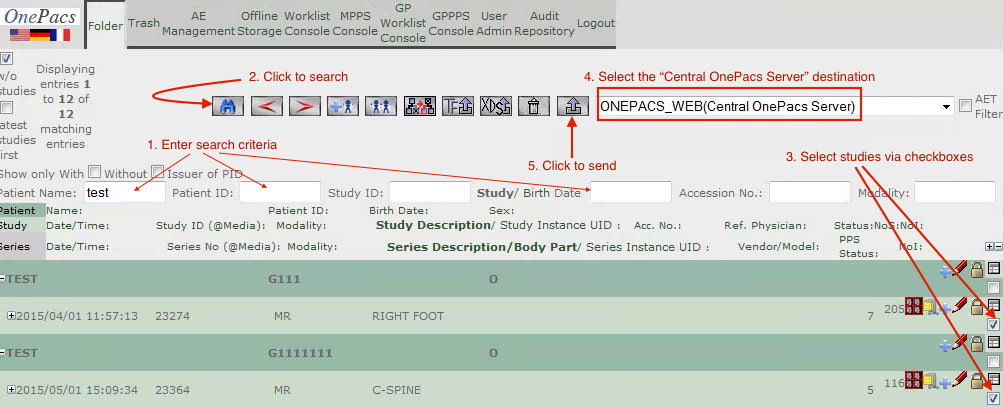Click the merge patients icon
This screenshot has height=408, width=1003.
click(x=381, y=106)
